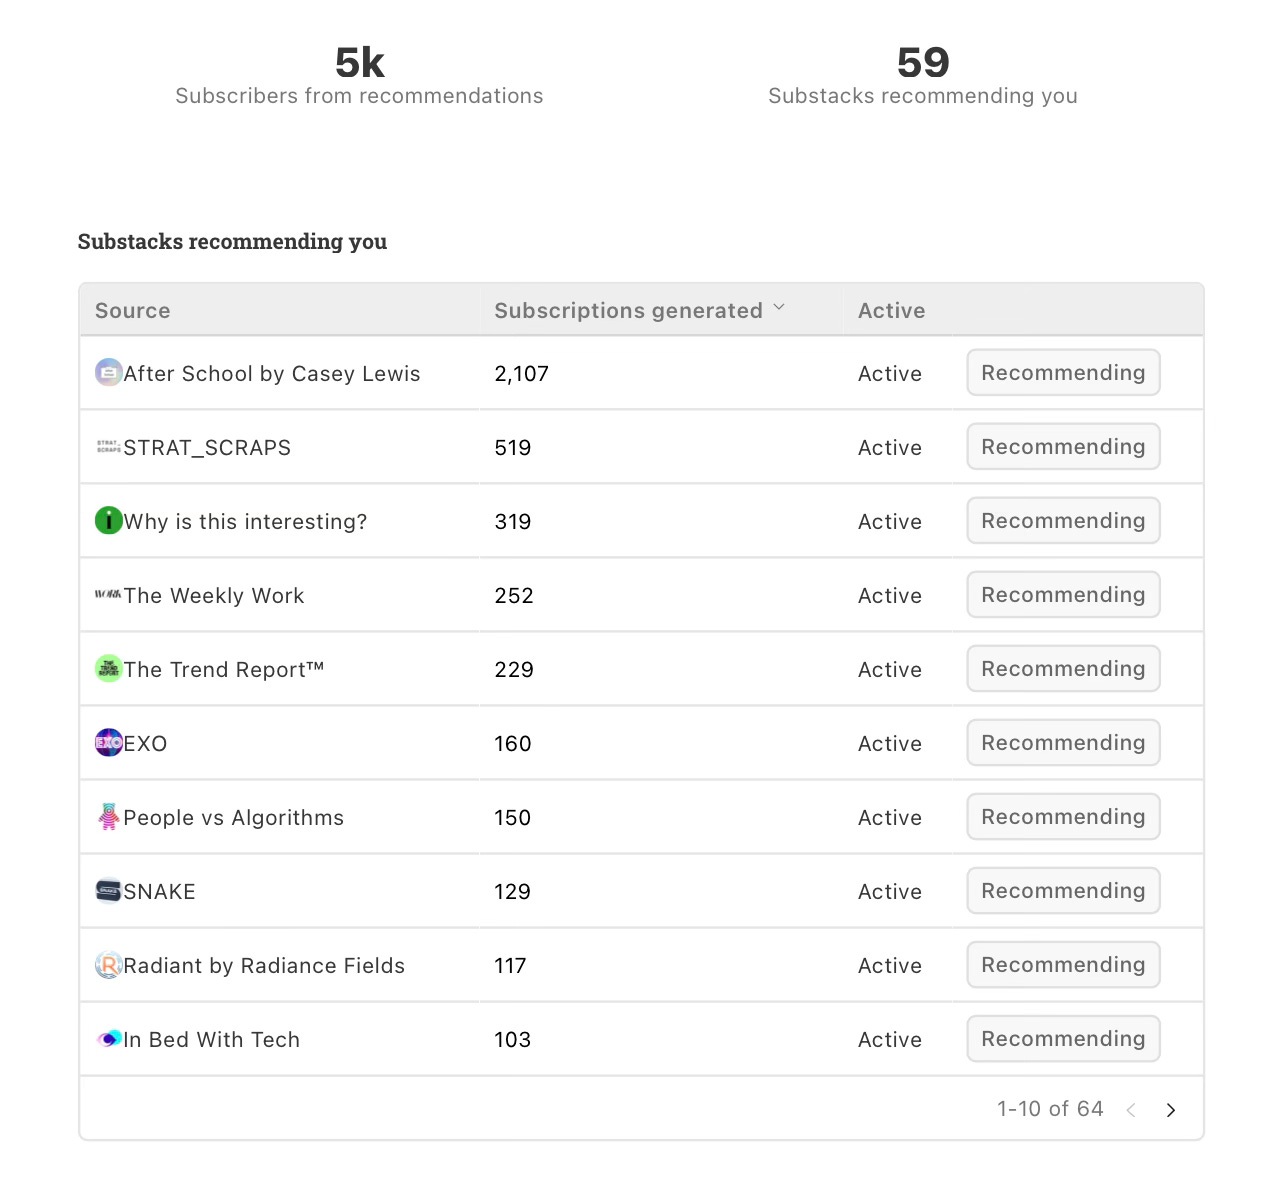1268x1192 pixels.
Task: Click Subscribers from recommendations label
Action: (359, 96)
